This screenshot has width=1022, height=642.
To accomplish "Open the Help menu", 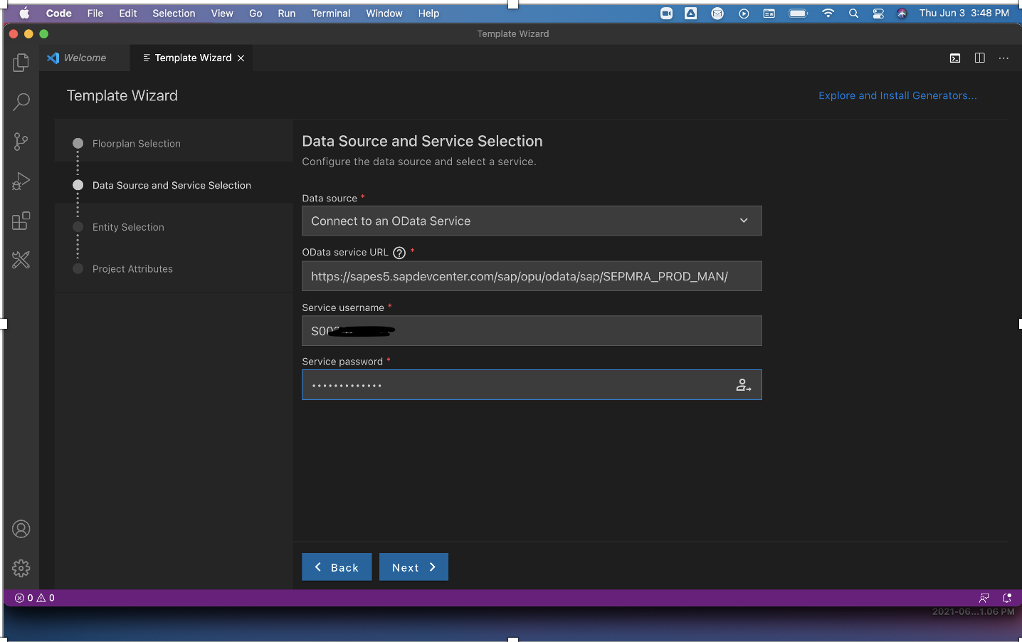I will click(x=428, y=13).
